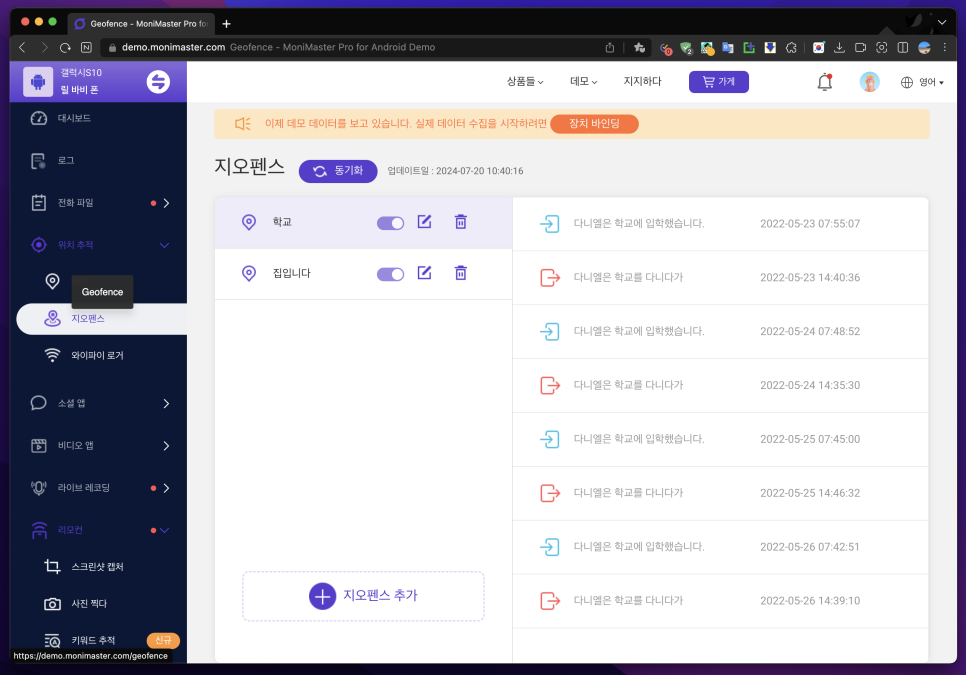Click the Android device icon
Viewport: 966px width, 675px height.
[x=38, y=81]
